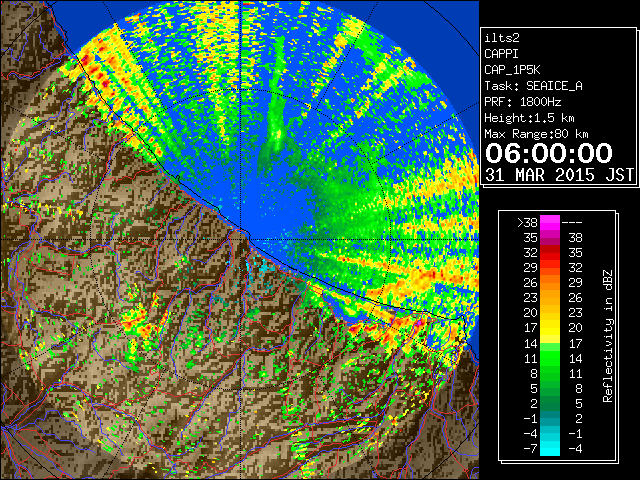Click the '>38' legend value

pyautogui.click(x=527, y=222)
